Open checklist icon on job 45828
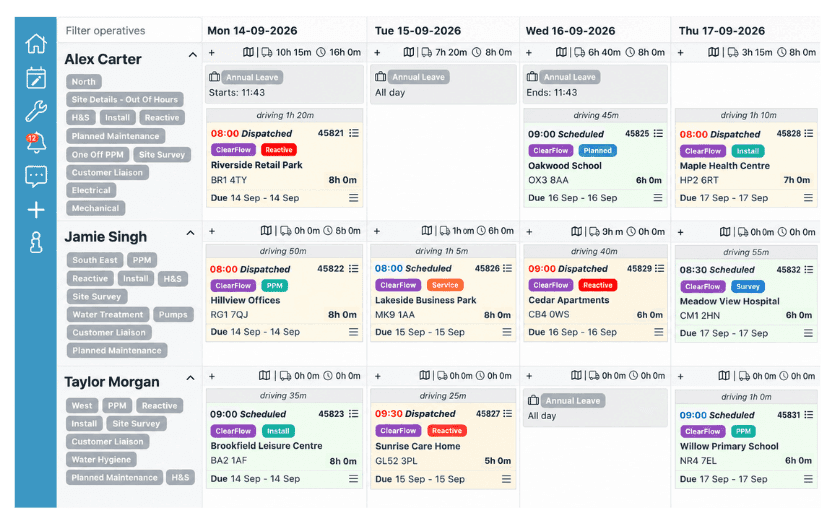The width and height of the screenshot is (840, 520). click(808, 133)
